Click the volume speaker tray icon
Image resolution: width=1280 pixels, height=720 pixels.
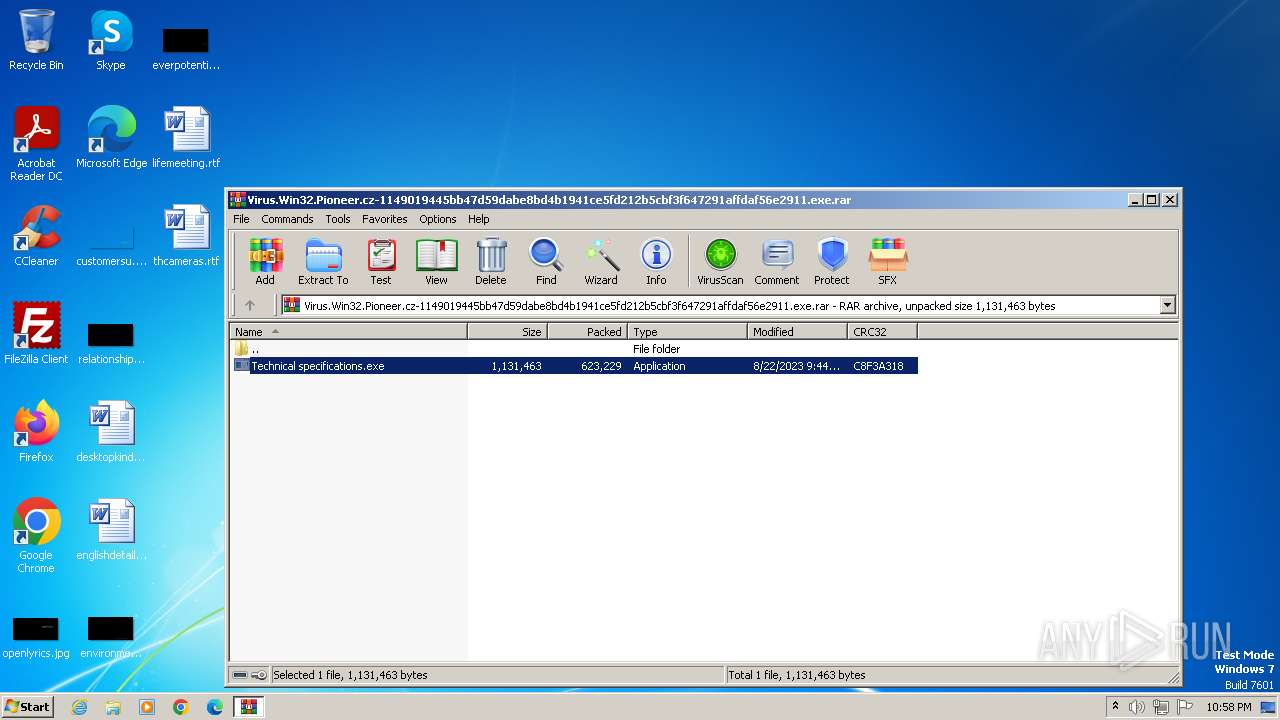click(1137, 707)
